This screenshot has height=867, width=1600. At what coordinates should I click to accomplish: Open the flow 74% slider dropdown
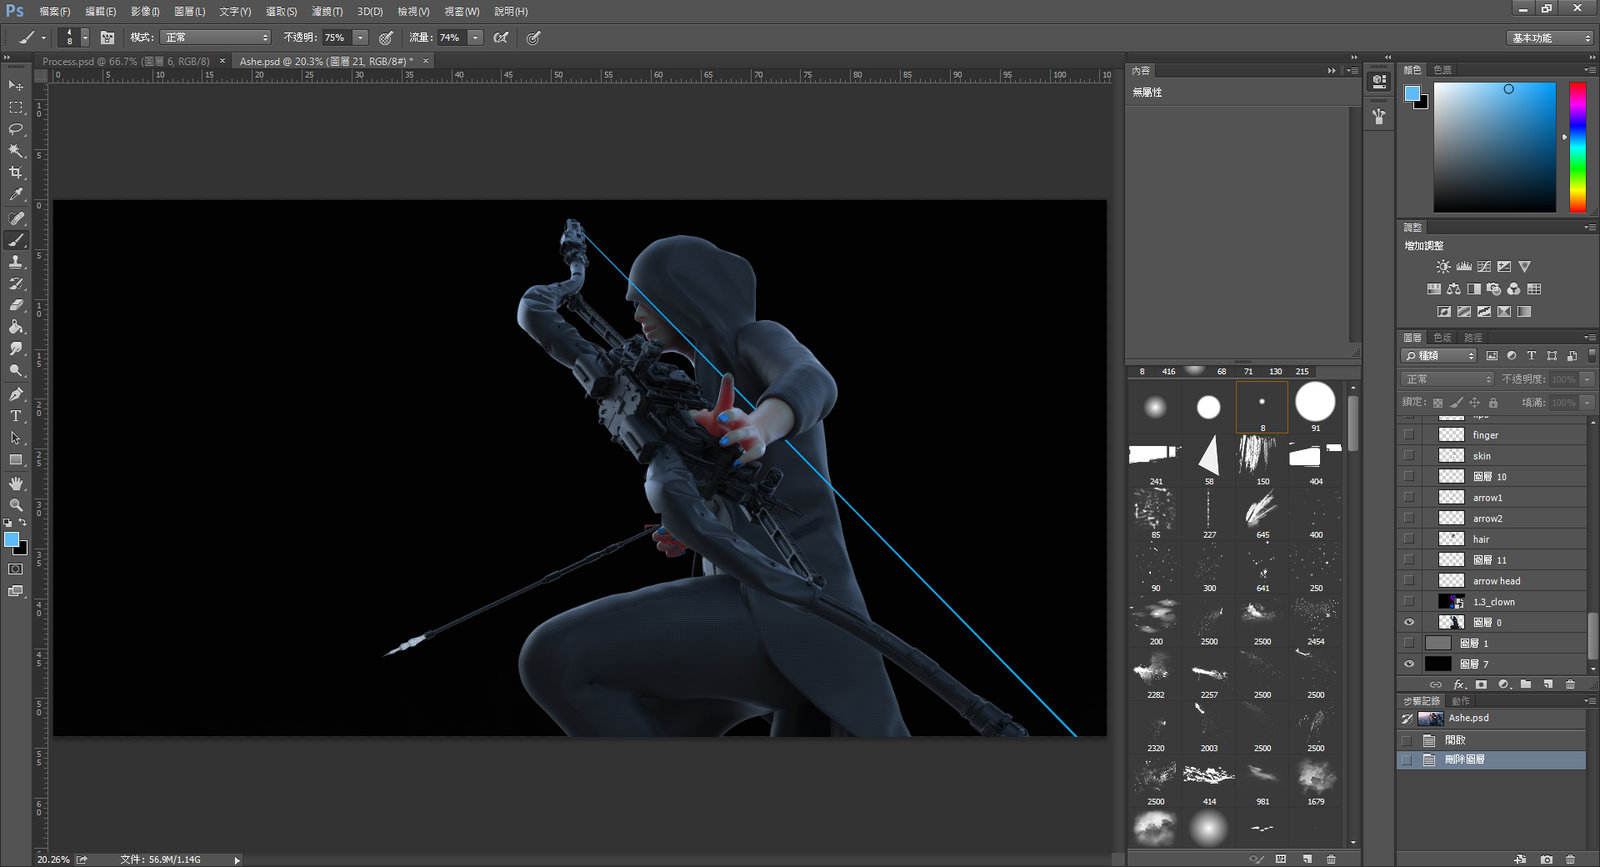pyautogui.click(x=476, y=37)
